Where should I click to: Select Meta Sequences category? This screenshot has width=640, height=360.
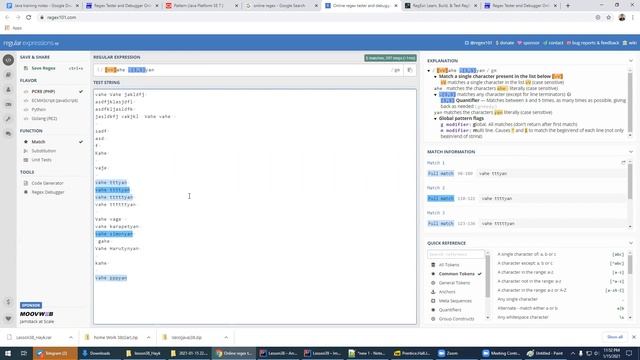456,301
